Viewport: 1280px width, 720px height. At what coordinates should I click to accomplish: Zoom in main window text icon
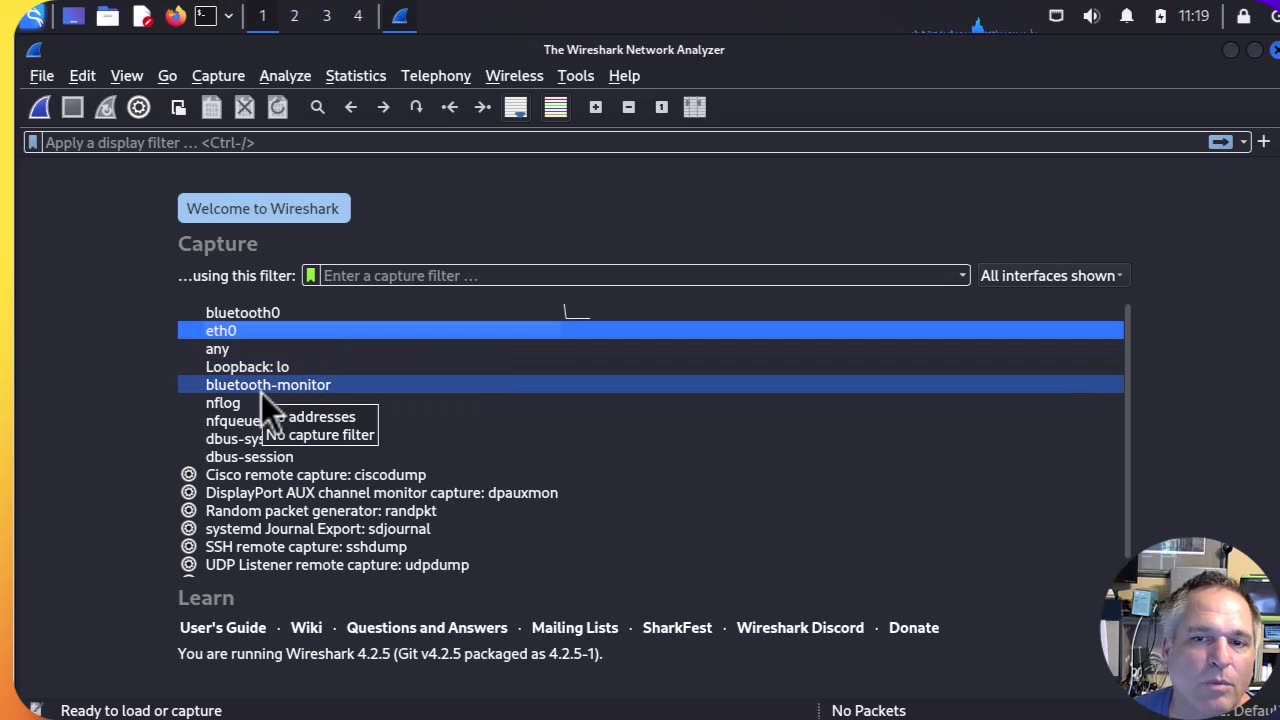(x=595, y=107)
